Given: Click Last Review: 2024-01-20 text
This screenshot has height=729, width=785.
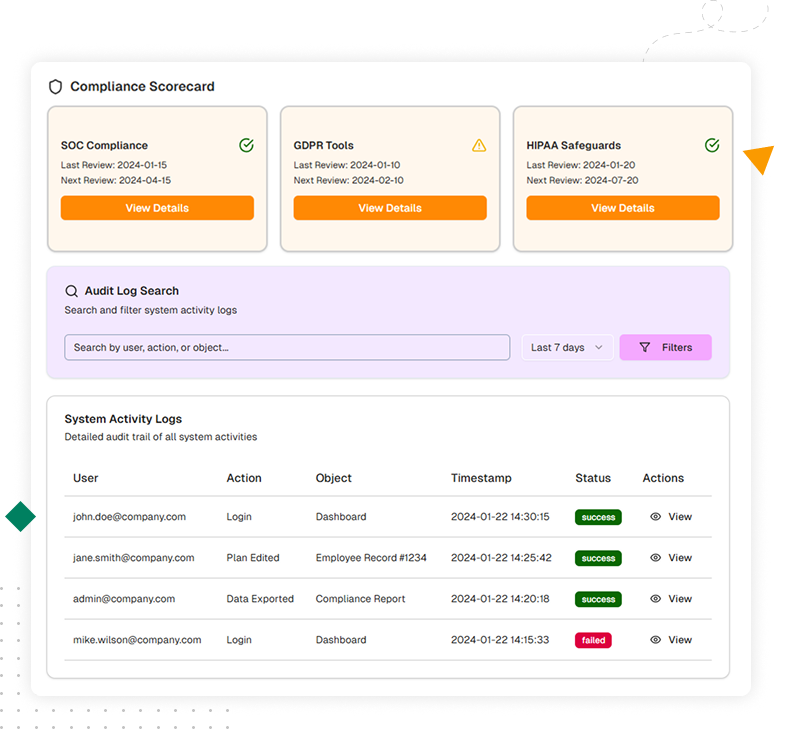Looking at the screenshot, I should [x=581, y=165].
